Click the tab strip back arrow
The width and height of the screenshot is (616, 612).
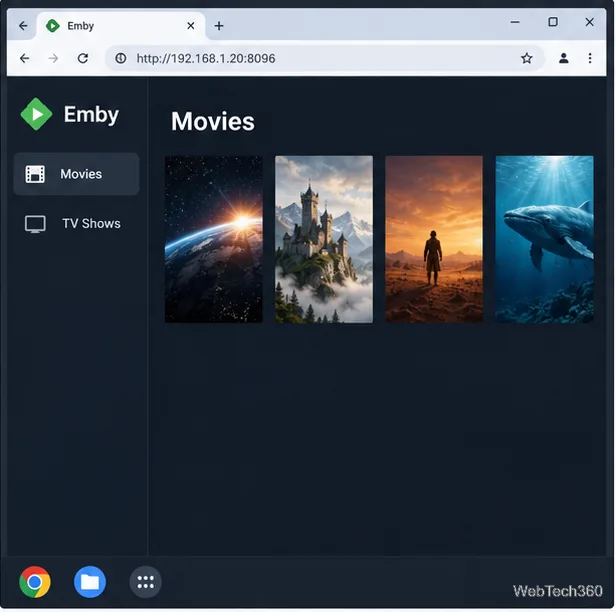pos(23,26)
